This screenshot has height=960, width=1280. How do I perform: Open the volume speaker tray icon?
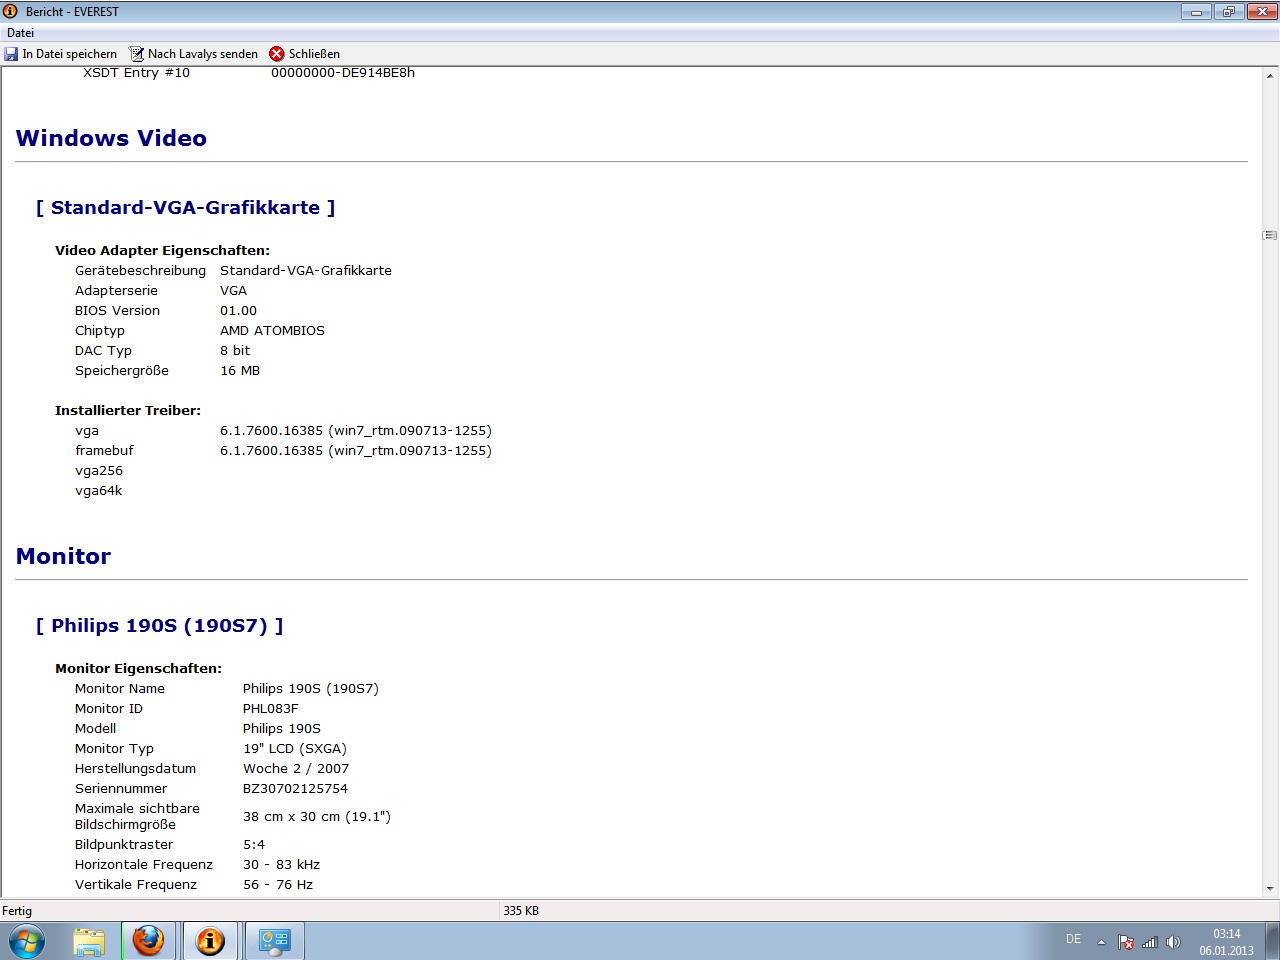click(1173, 942)
